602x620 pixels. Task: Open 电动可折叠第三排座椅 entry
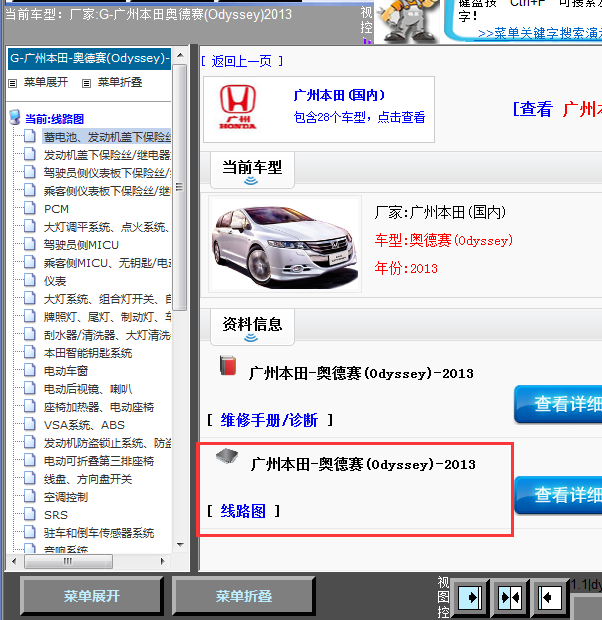coord(99,461)
